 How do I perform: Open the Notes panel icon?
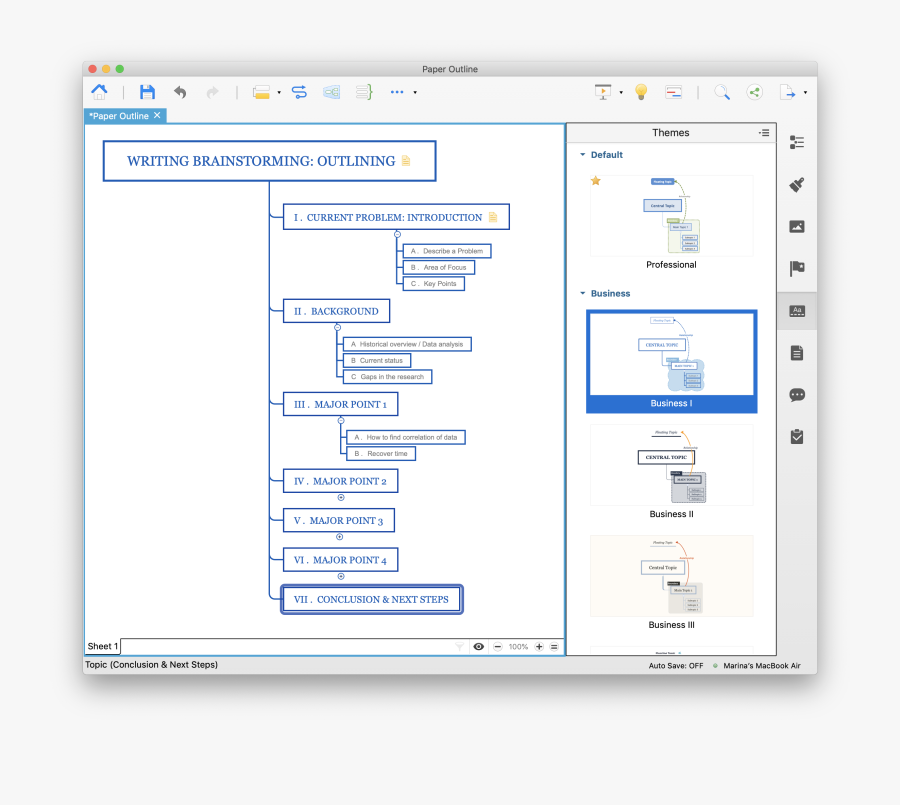click(797, 351)
